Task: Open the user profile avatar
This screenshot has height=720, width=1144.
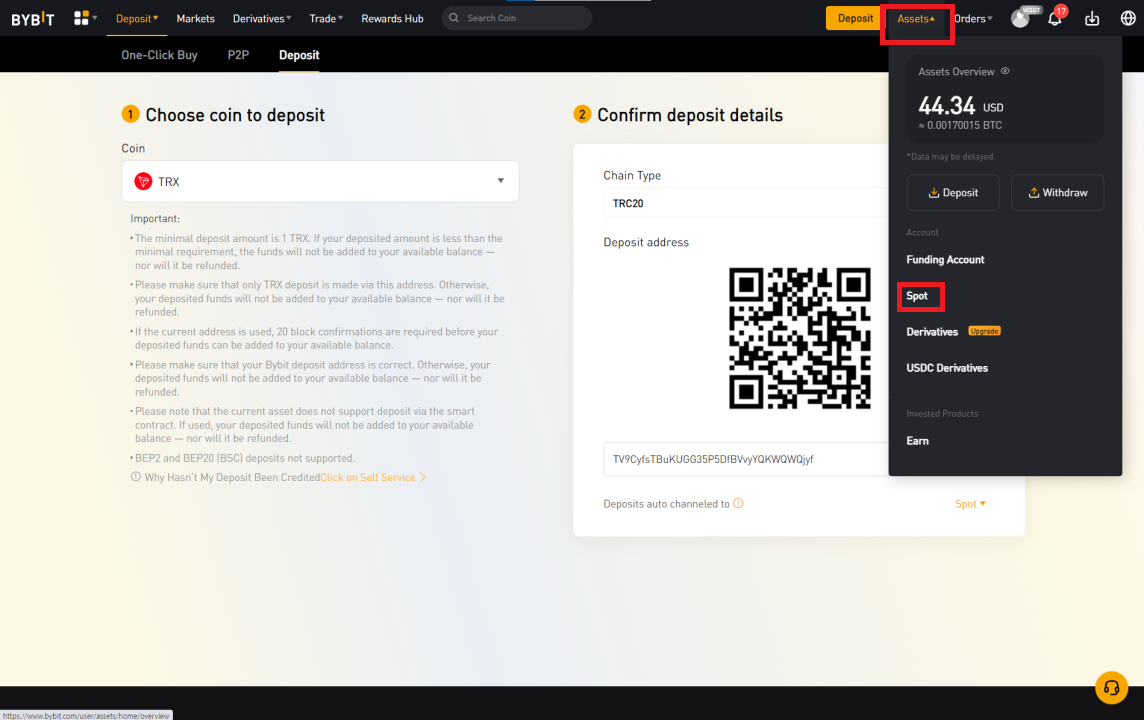Action: [x=1020, y=18]
